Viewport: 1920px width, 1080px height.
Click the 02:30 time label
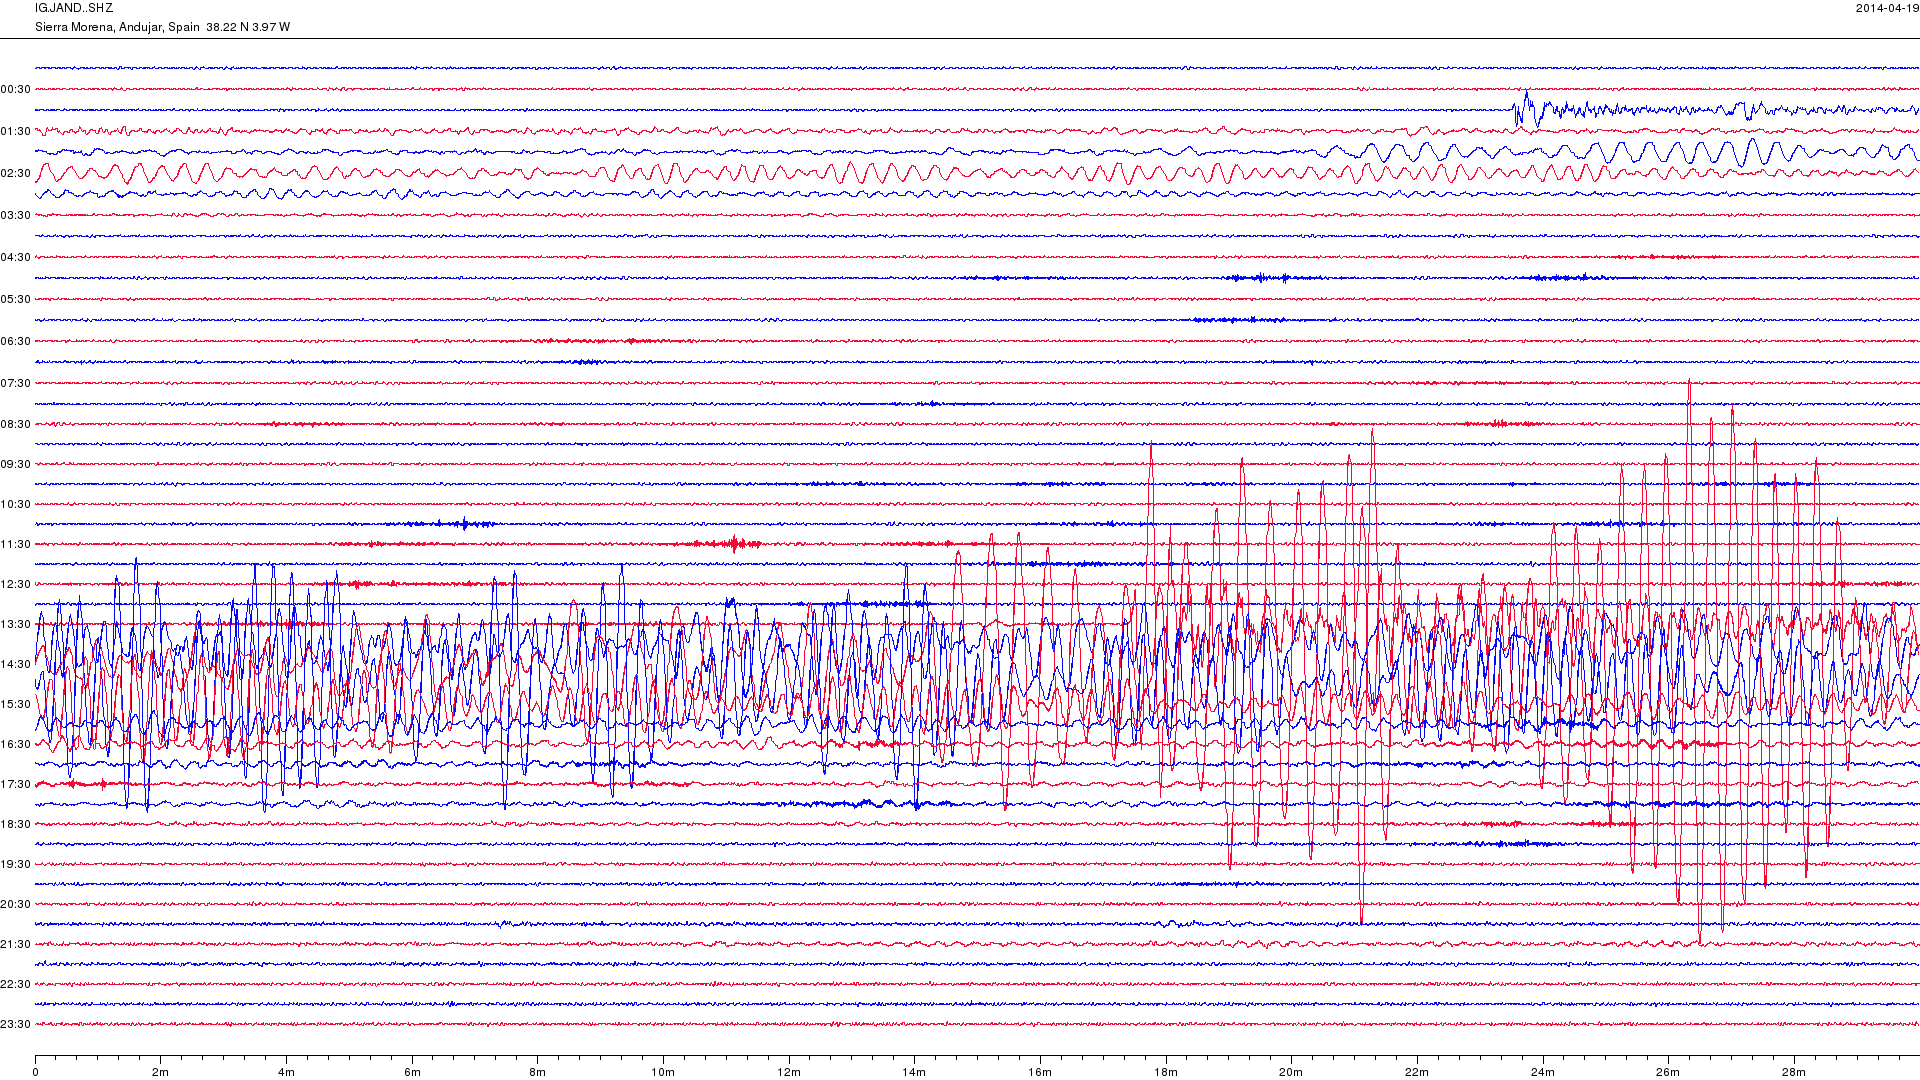16,174
